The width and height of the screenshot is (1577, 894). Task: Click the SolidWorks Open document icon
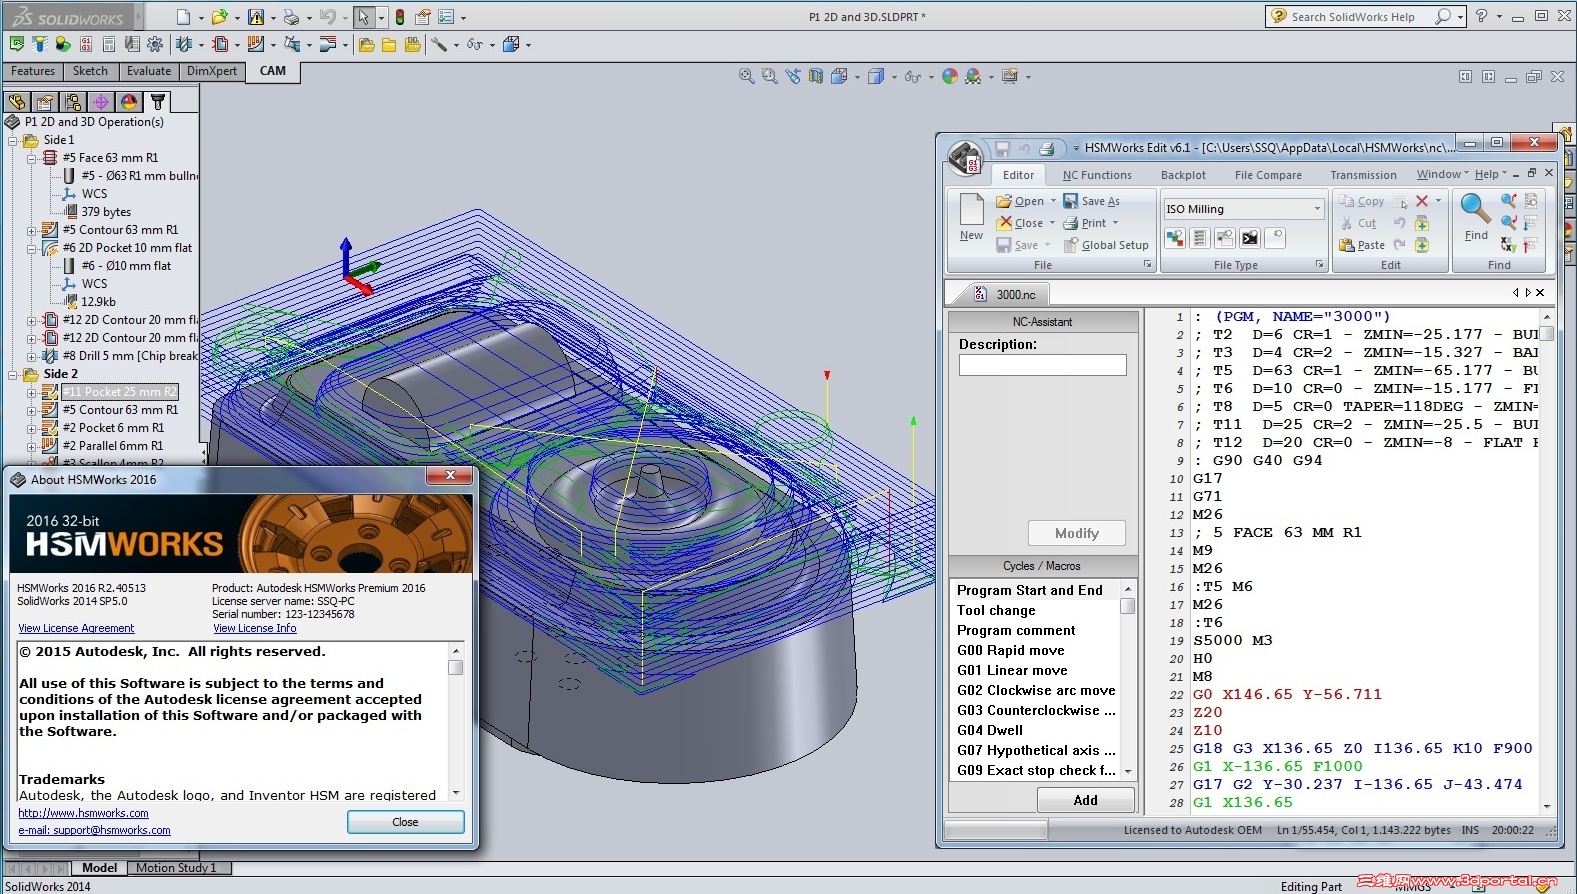tap(219, 17)
